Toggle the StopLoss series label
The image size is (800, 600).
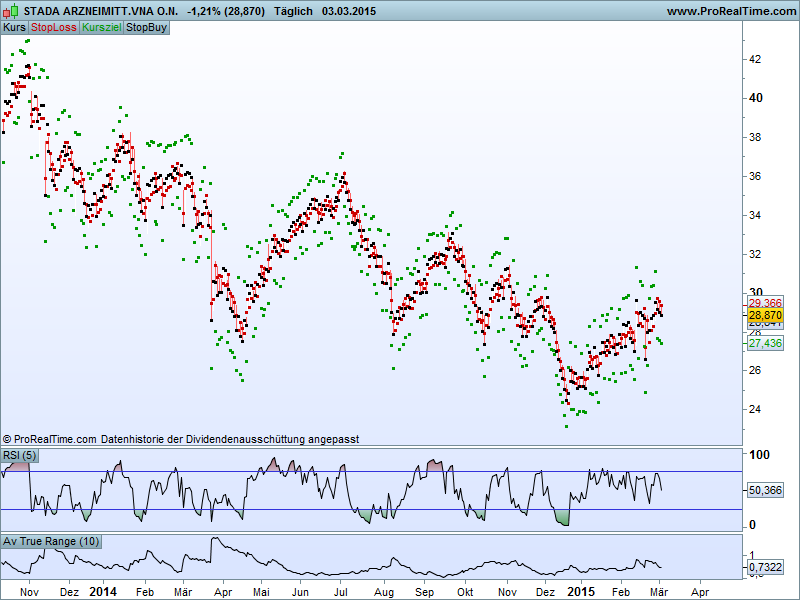(53, 27)
